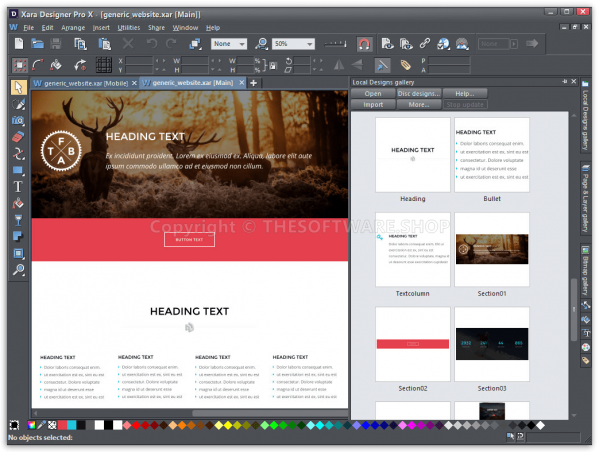
Task: Click the New document icon
Action: click(19, 44)
